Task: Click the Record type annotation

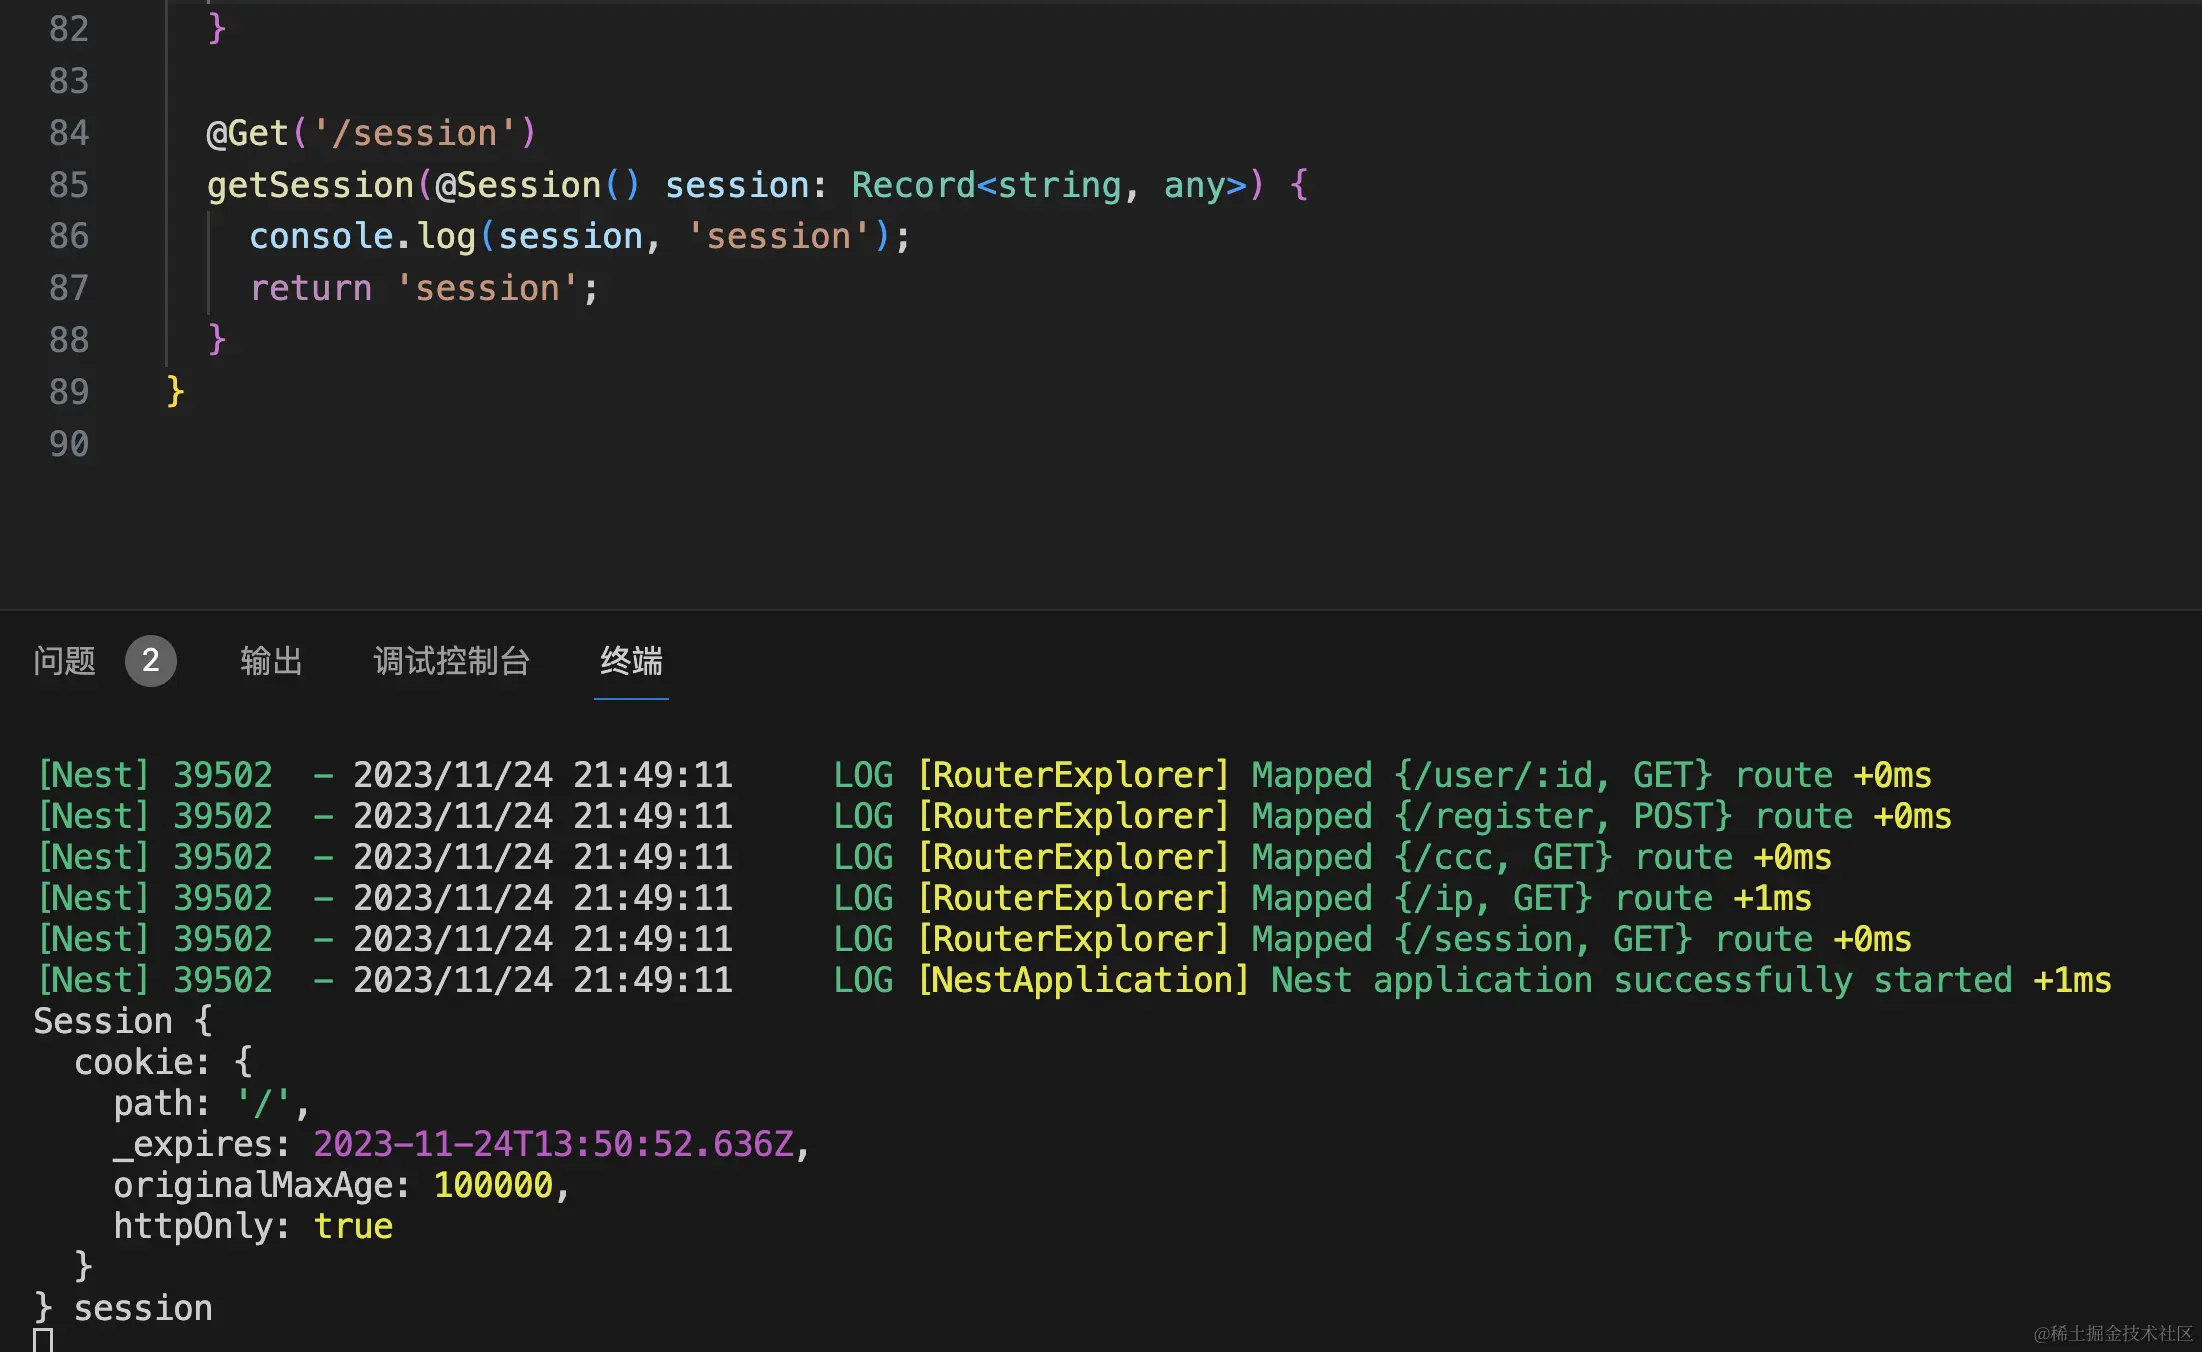Action: (912, 185)
